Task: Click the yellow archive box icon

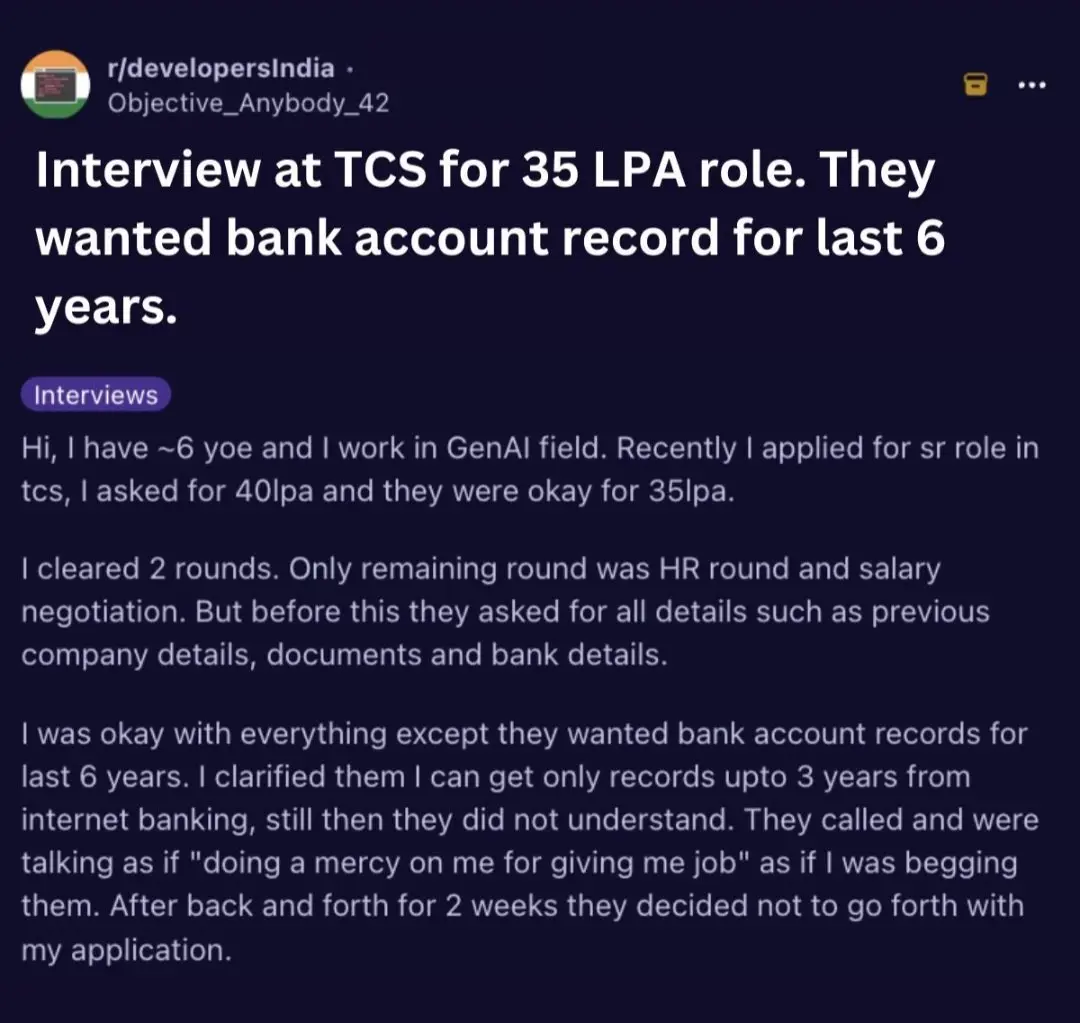Action: tap(975, 85)
